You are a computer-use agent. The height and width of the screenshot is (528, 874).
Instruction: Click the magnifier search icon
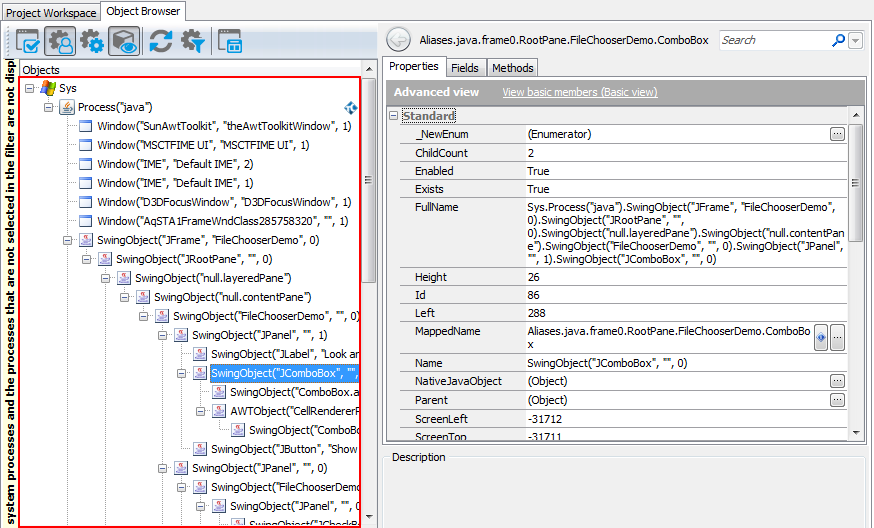(838, 41)
